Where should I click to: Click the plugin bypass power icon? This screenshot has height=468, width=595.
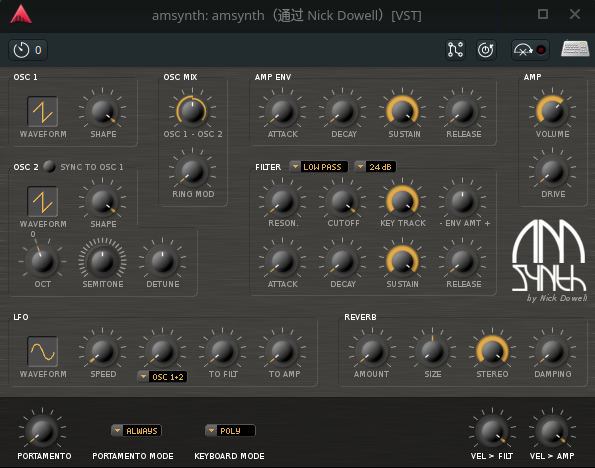(x=486, y=50)
